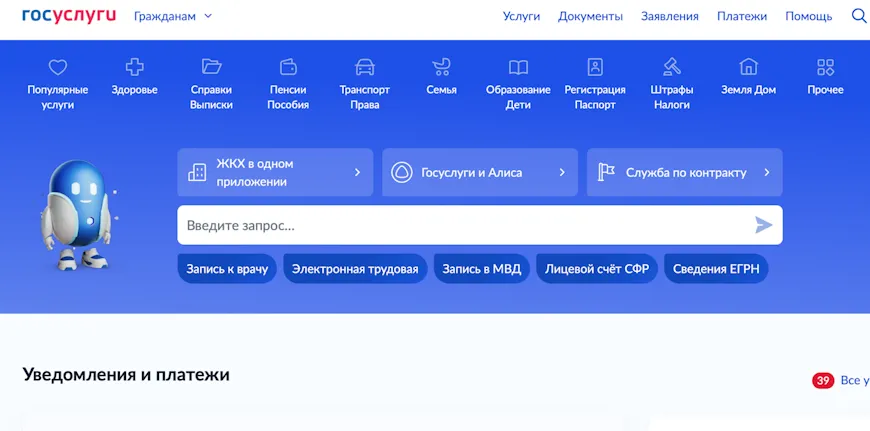The width and height of the screenshot is (870, 431).
Task: Click the Госуслуги logo
Action: [x=69, y=16]
